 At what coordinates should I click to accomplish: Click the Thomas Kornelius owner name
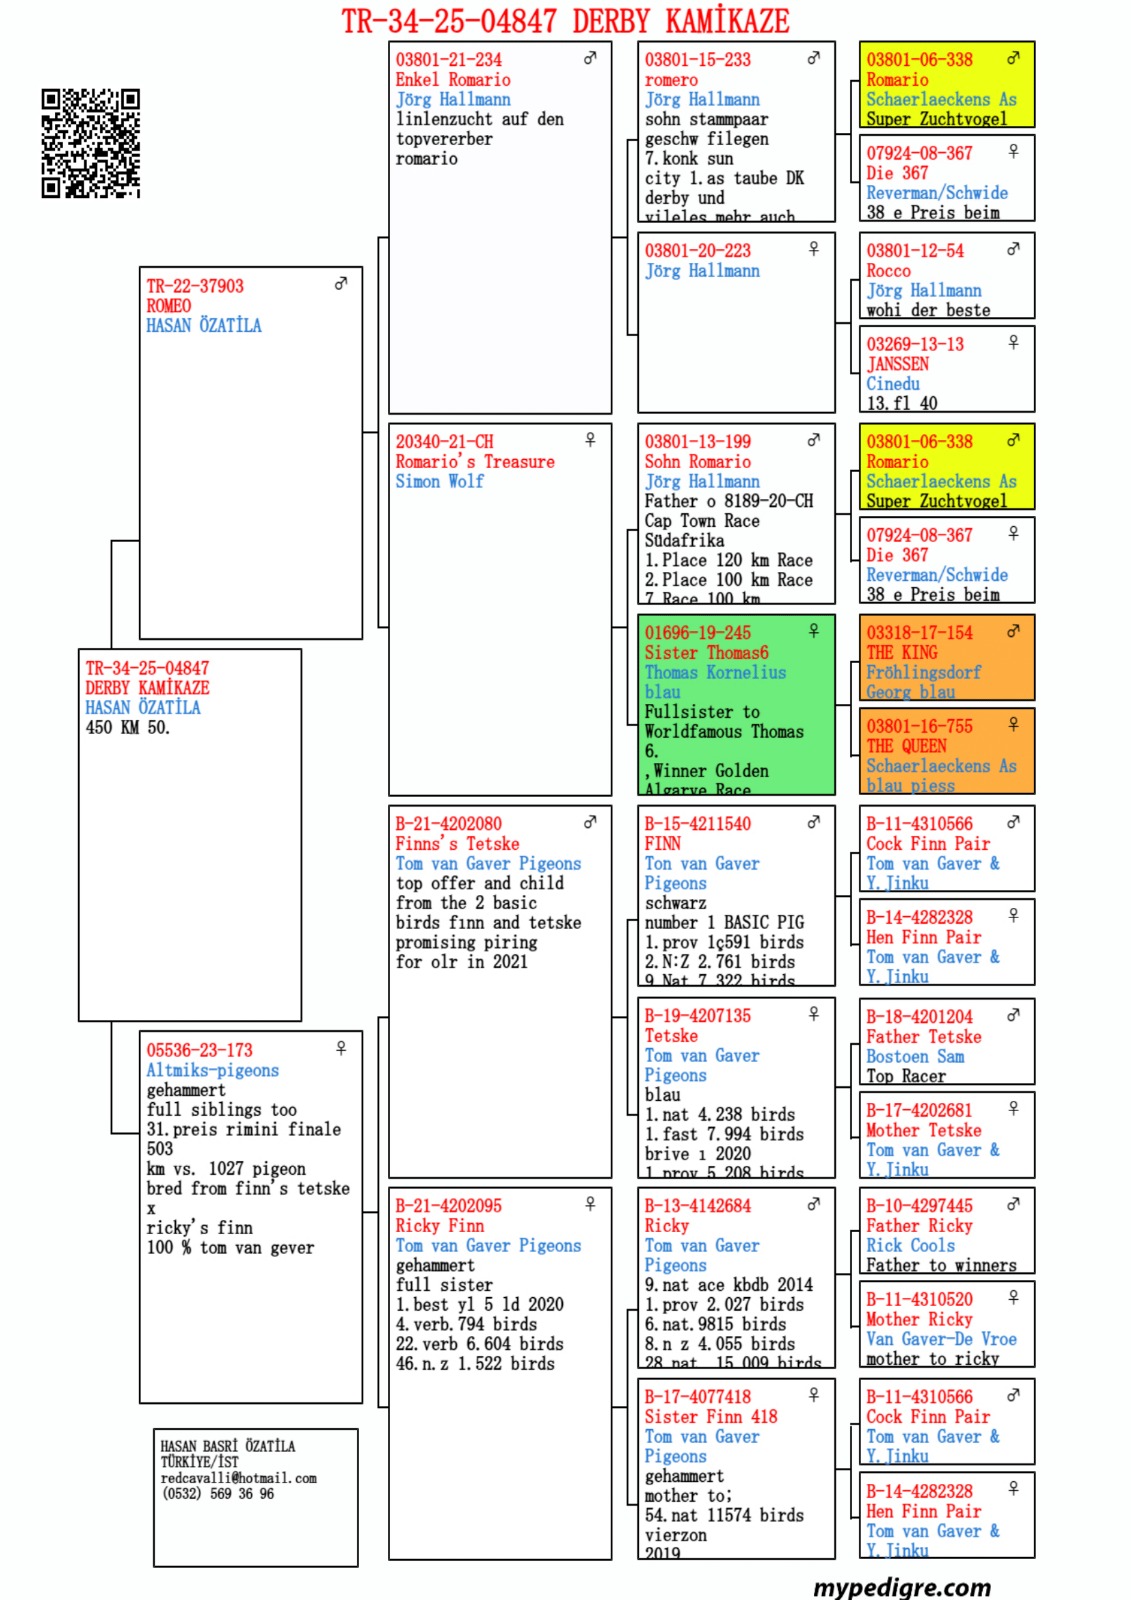tap(714, 672)
